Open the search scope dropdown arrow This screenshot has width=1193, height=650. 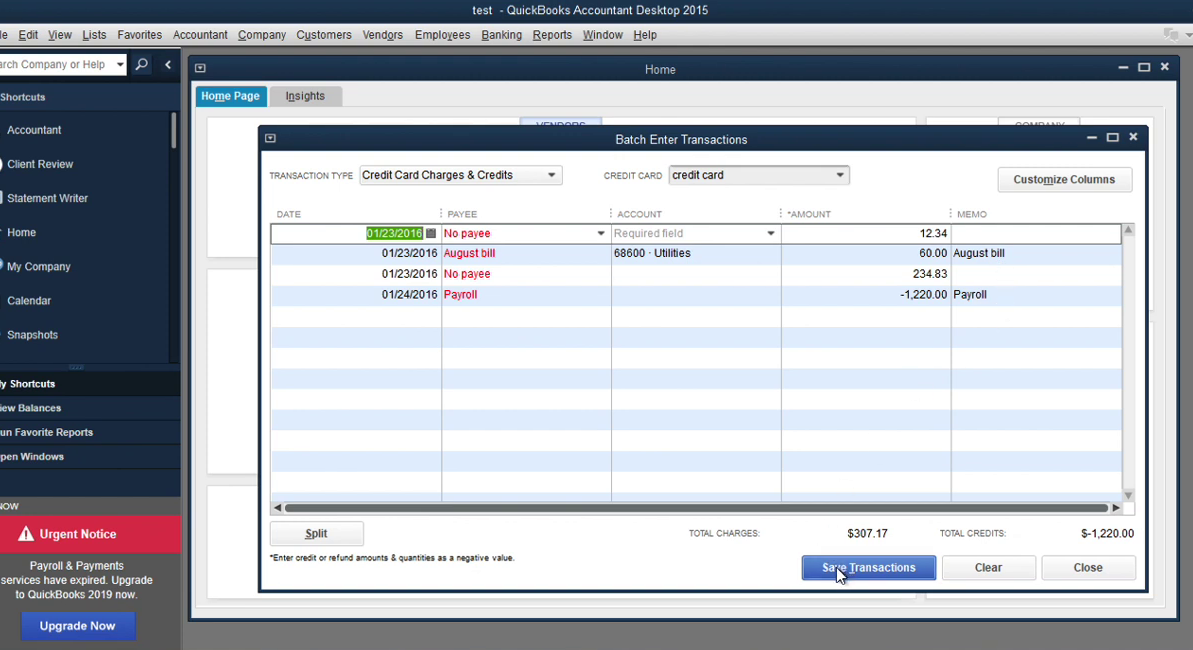coord(120,65)
